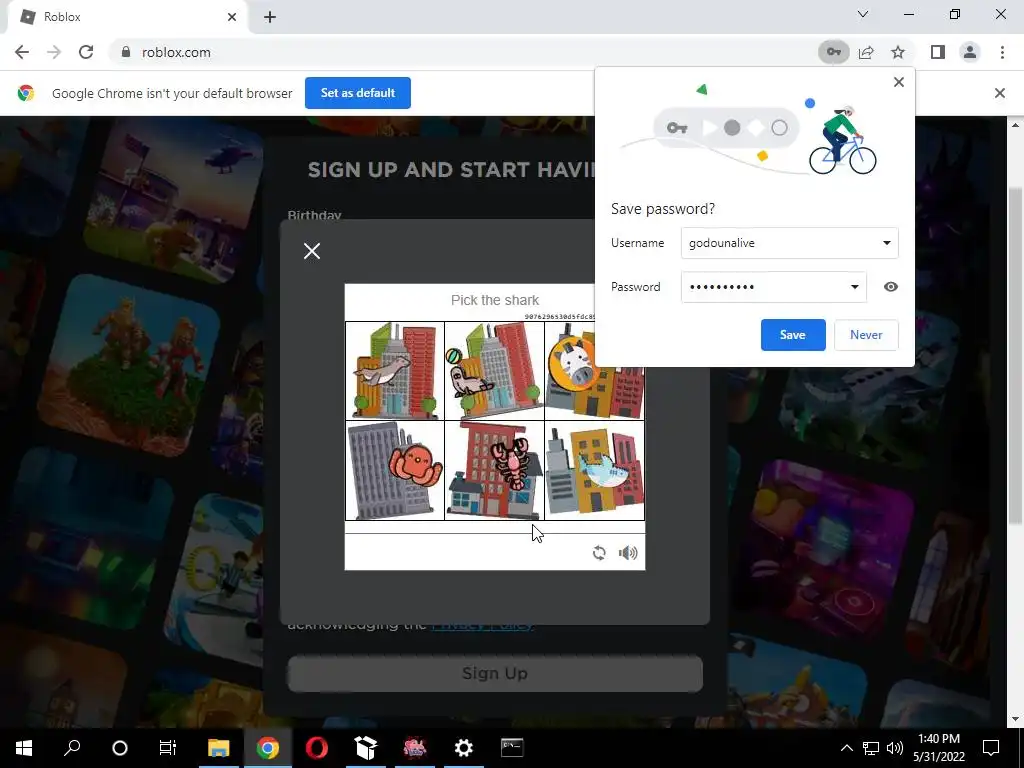
Task: Open a new browser tab
Action: click(x=270, y=17)
